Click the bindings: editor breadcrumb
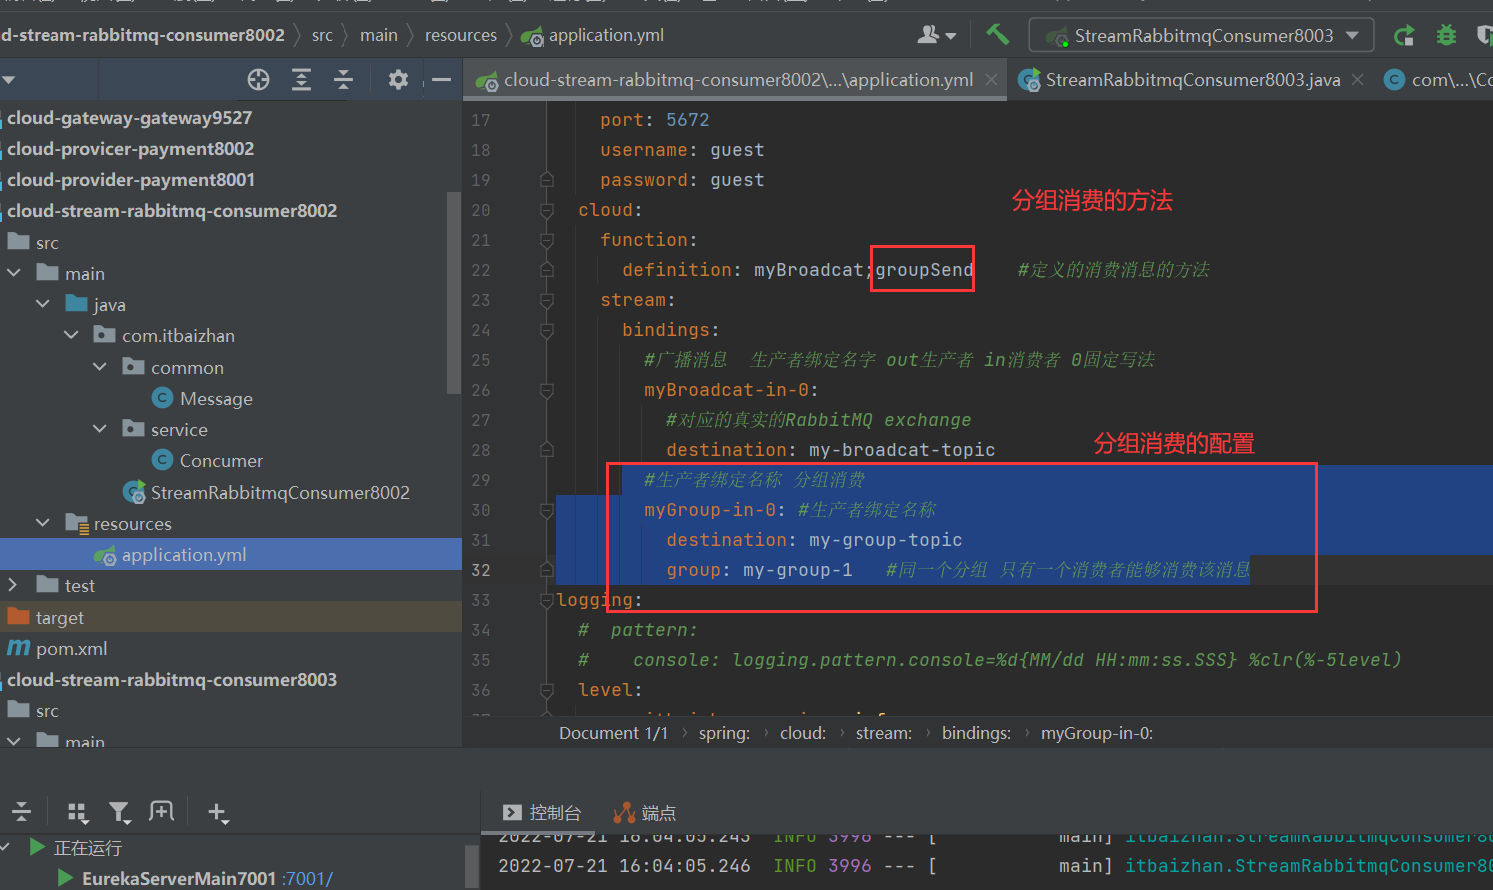1493x890 pixels. tap(976, 733)
